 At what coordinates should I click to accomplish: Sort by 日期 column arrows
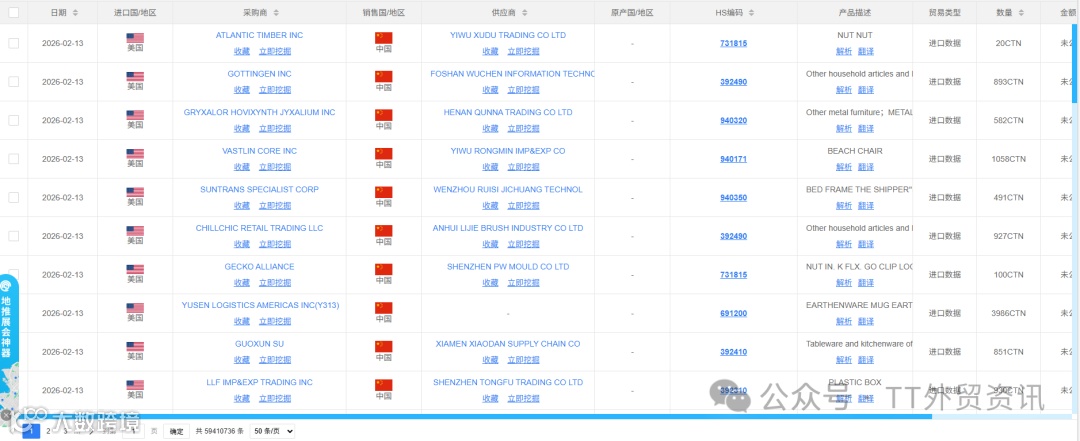click(75, 13)
